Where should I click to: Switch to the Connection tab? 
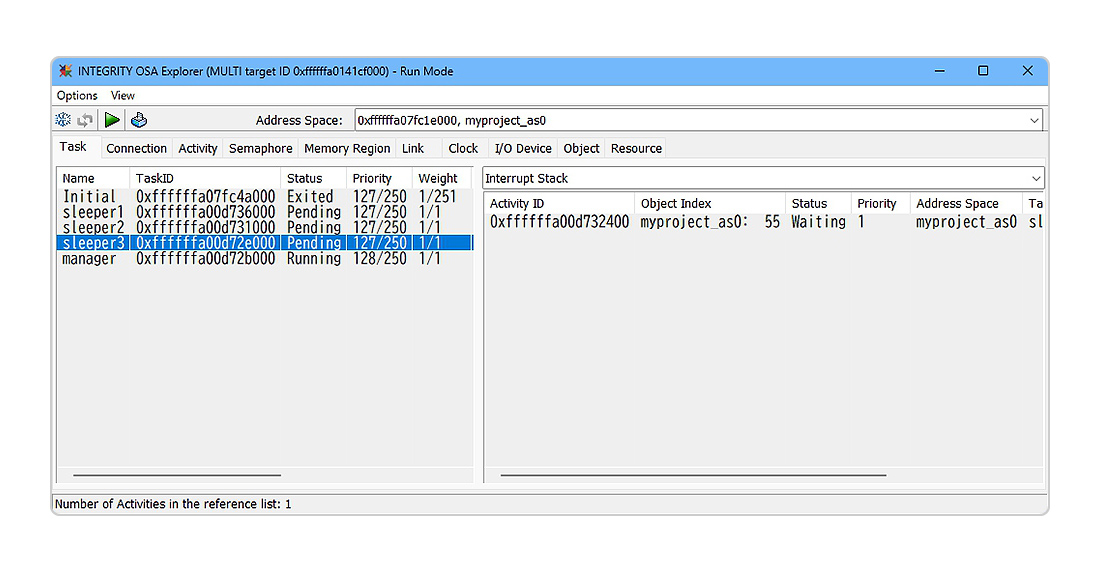pyautogui.click(x=136, y=149)
